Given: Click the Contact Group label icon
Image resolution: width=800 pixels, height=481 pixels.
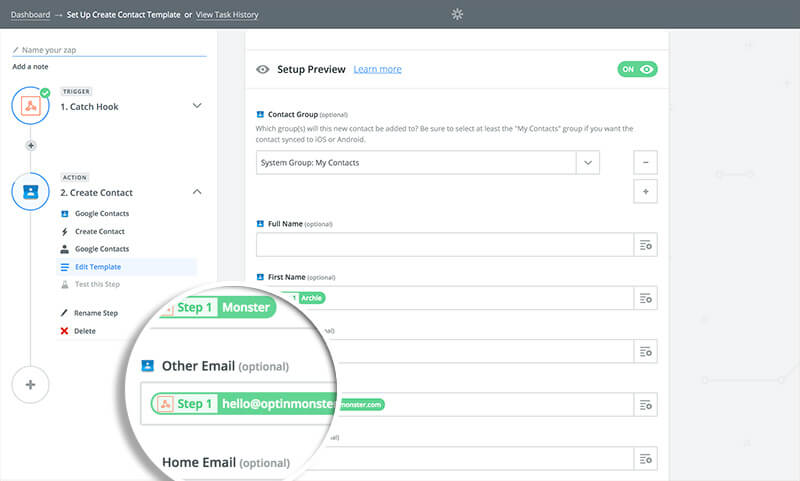Looking at the screenshot, I should pos(260,115).
